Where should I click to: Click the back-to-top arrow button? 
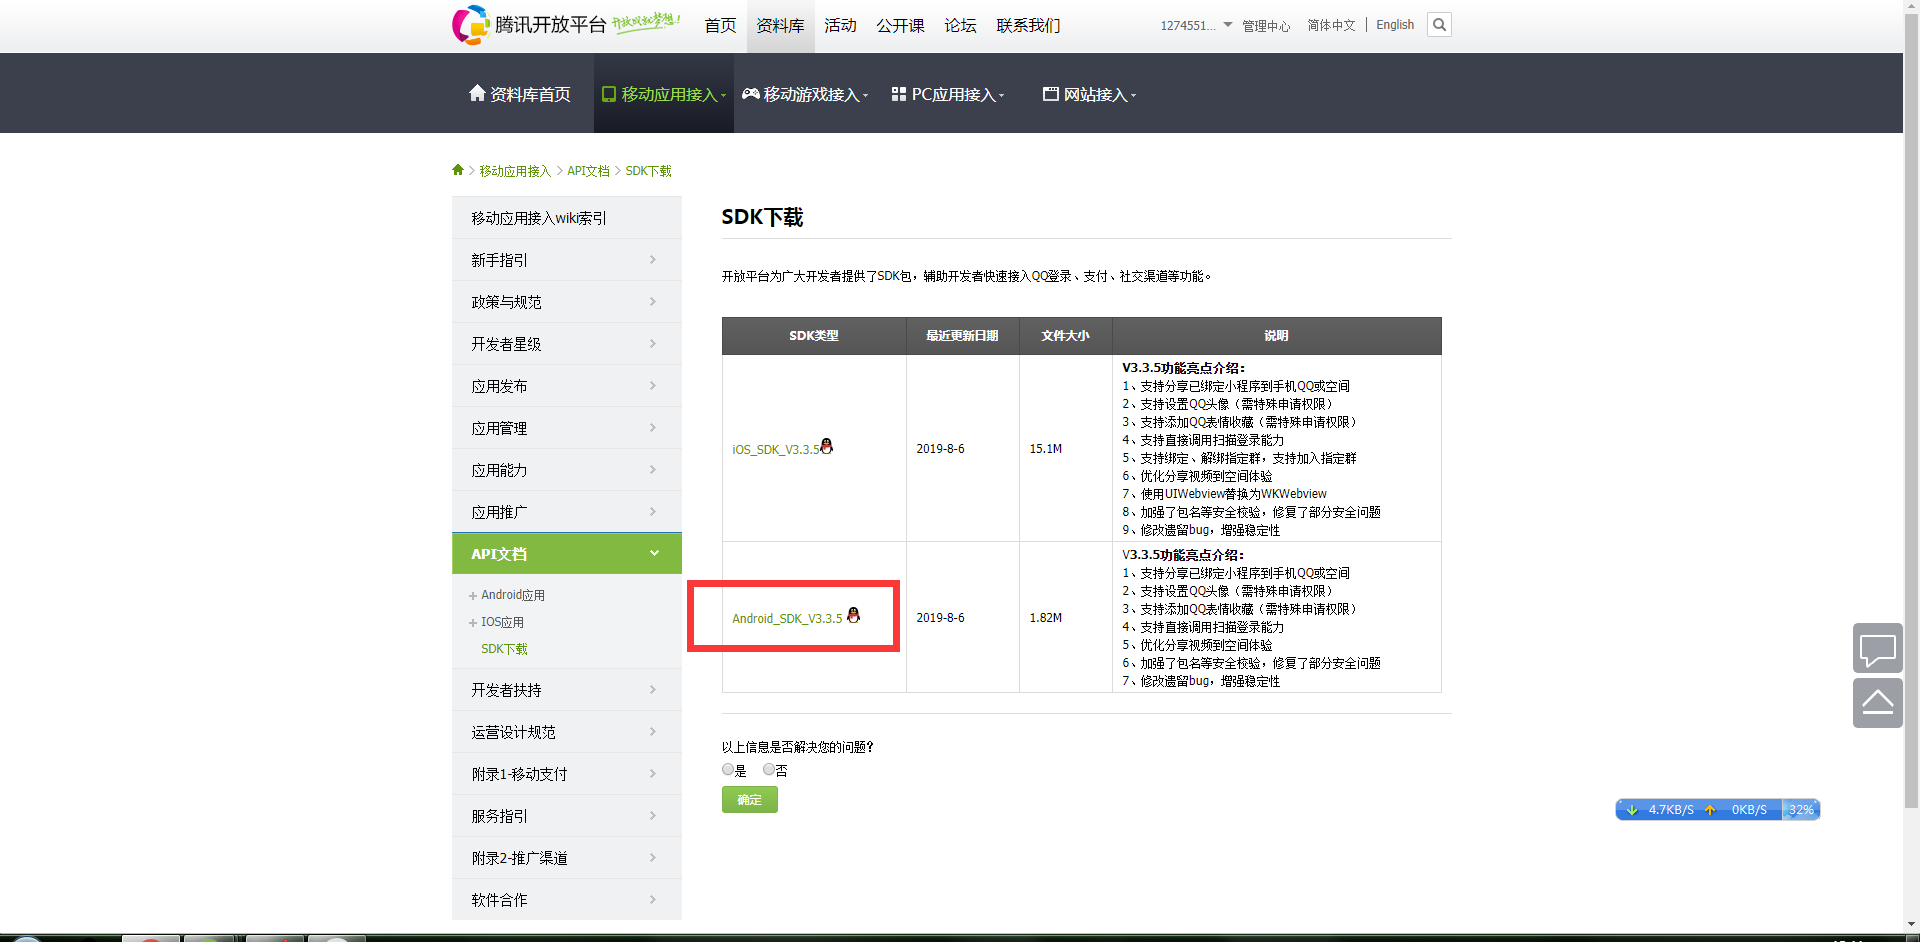(1877, 703)
